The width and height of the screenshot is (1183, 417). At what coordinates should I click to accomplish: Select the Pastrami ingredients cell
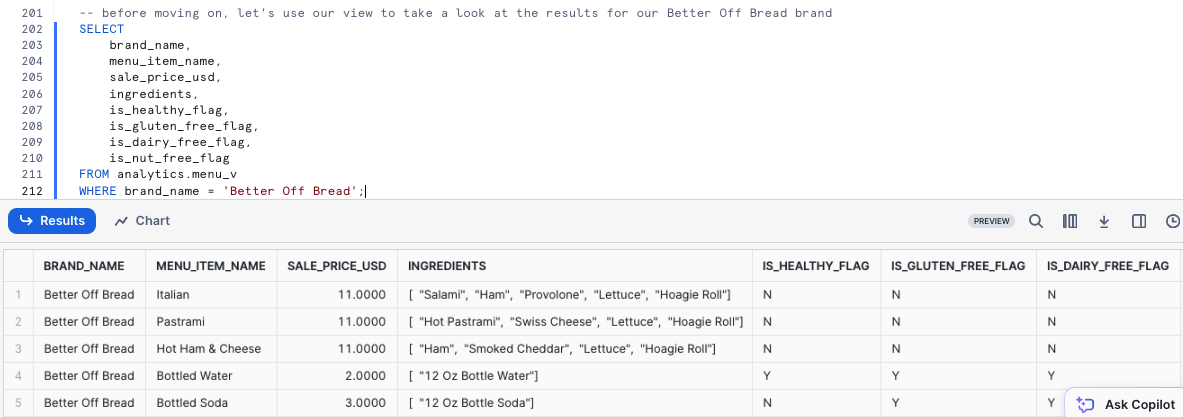575,321
